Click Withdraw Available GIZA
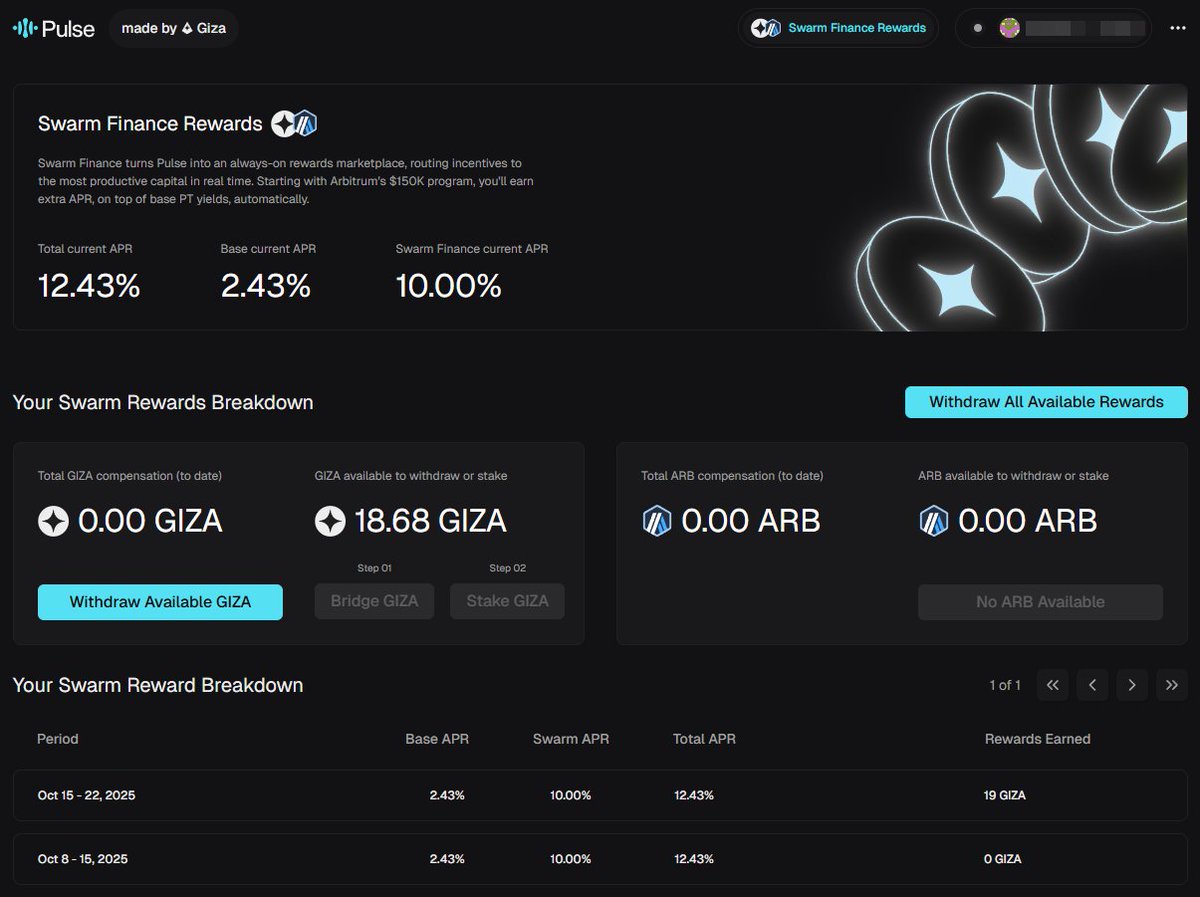1200x897 pixels. 160,602
